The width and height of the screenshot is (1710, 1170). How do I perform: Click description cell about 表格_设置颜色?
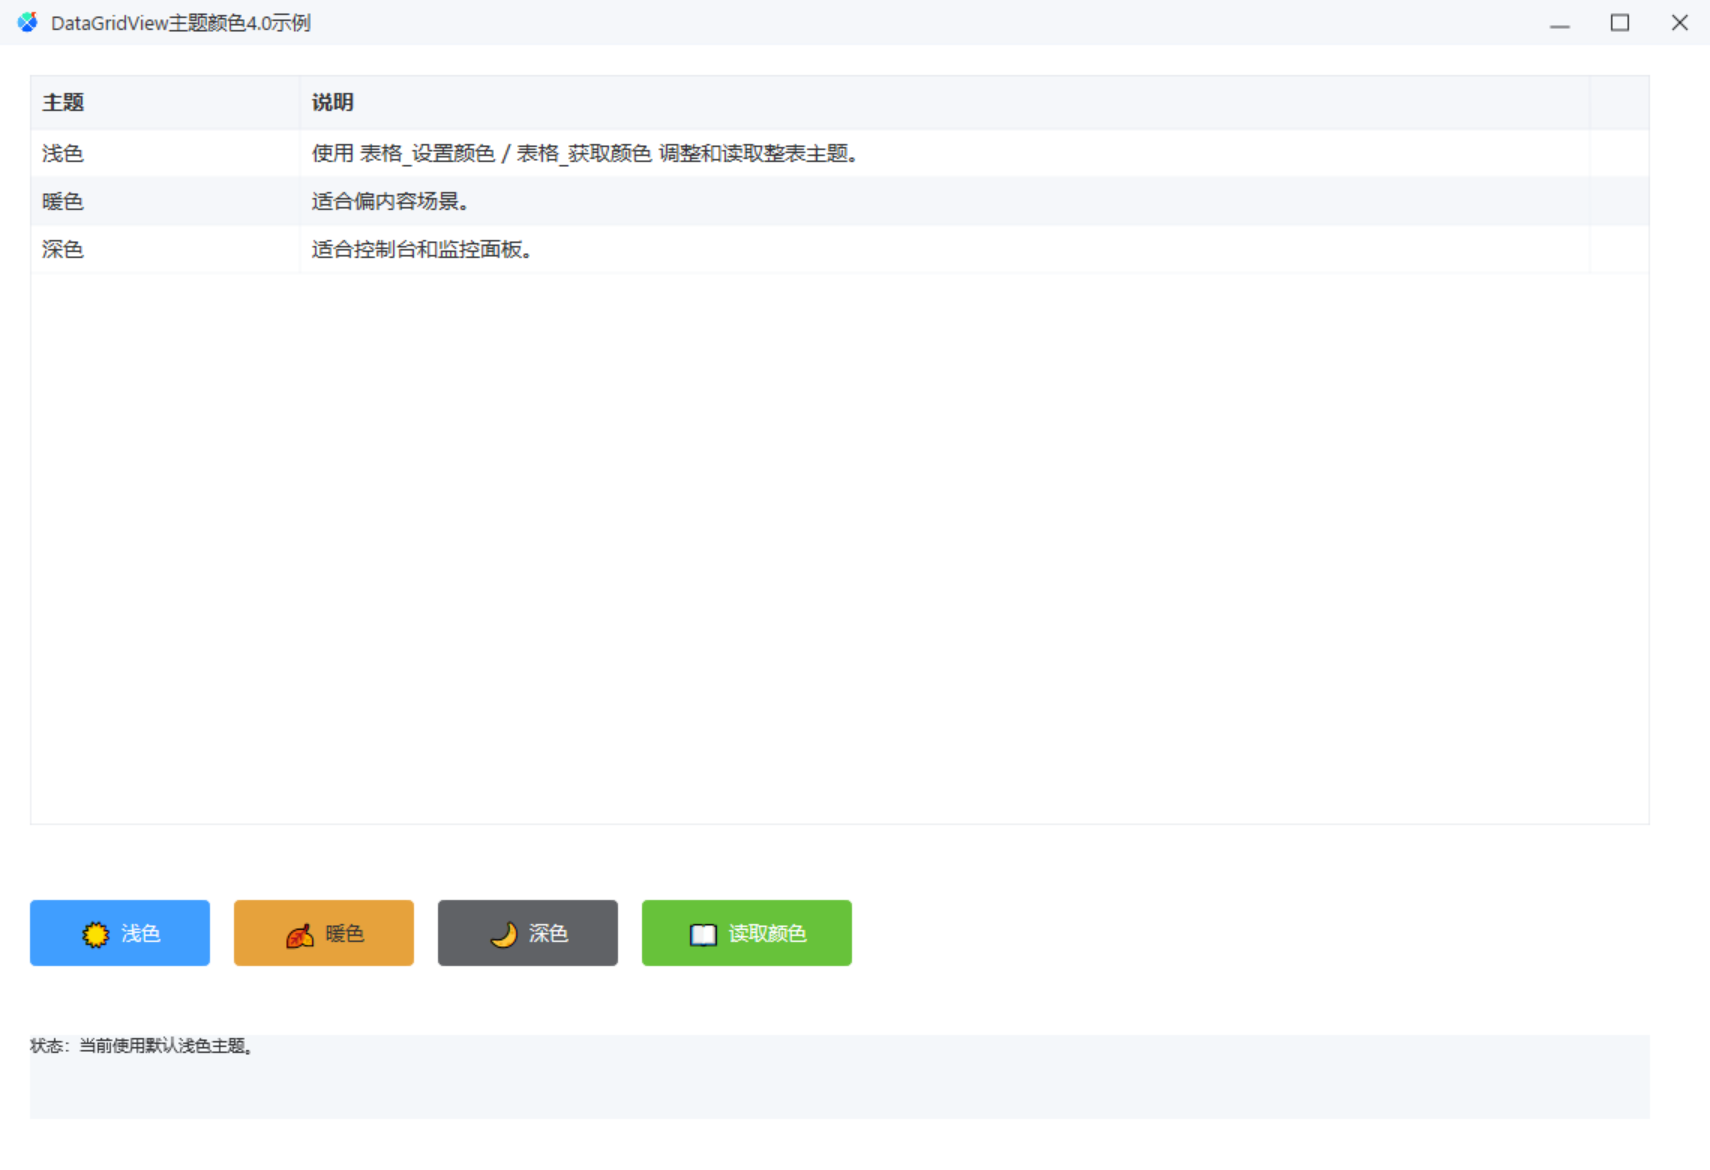click(x=945, y=153)
